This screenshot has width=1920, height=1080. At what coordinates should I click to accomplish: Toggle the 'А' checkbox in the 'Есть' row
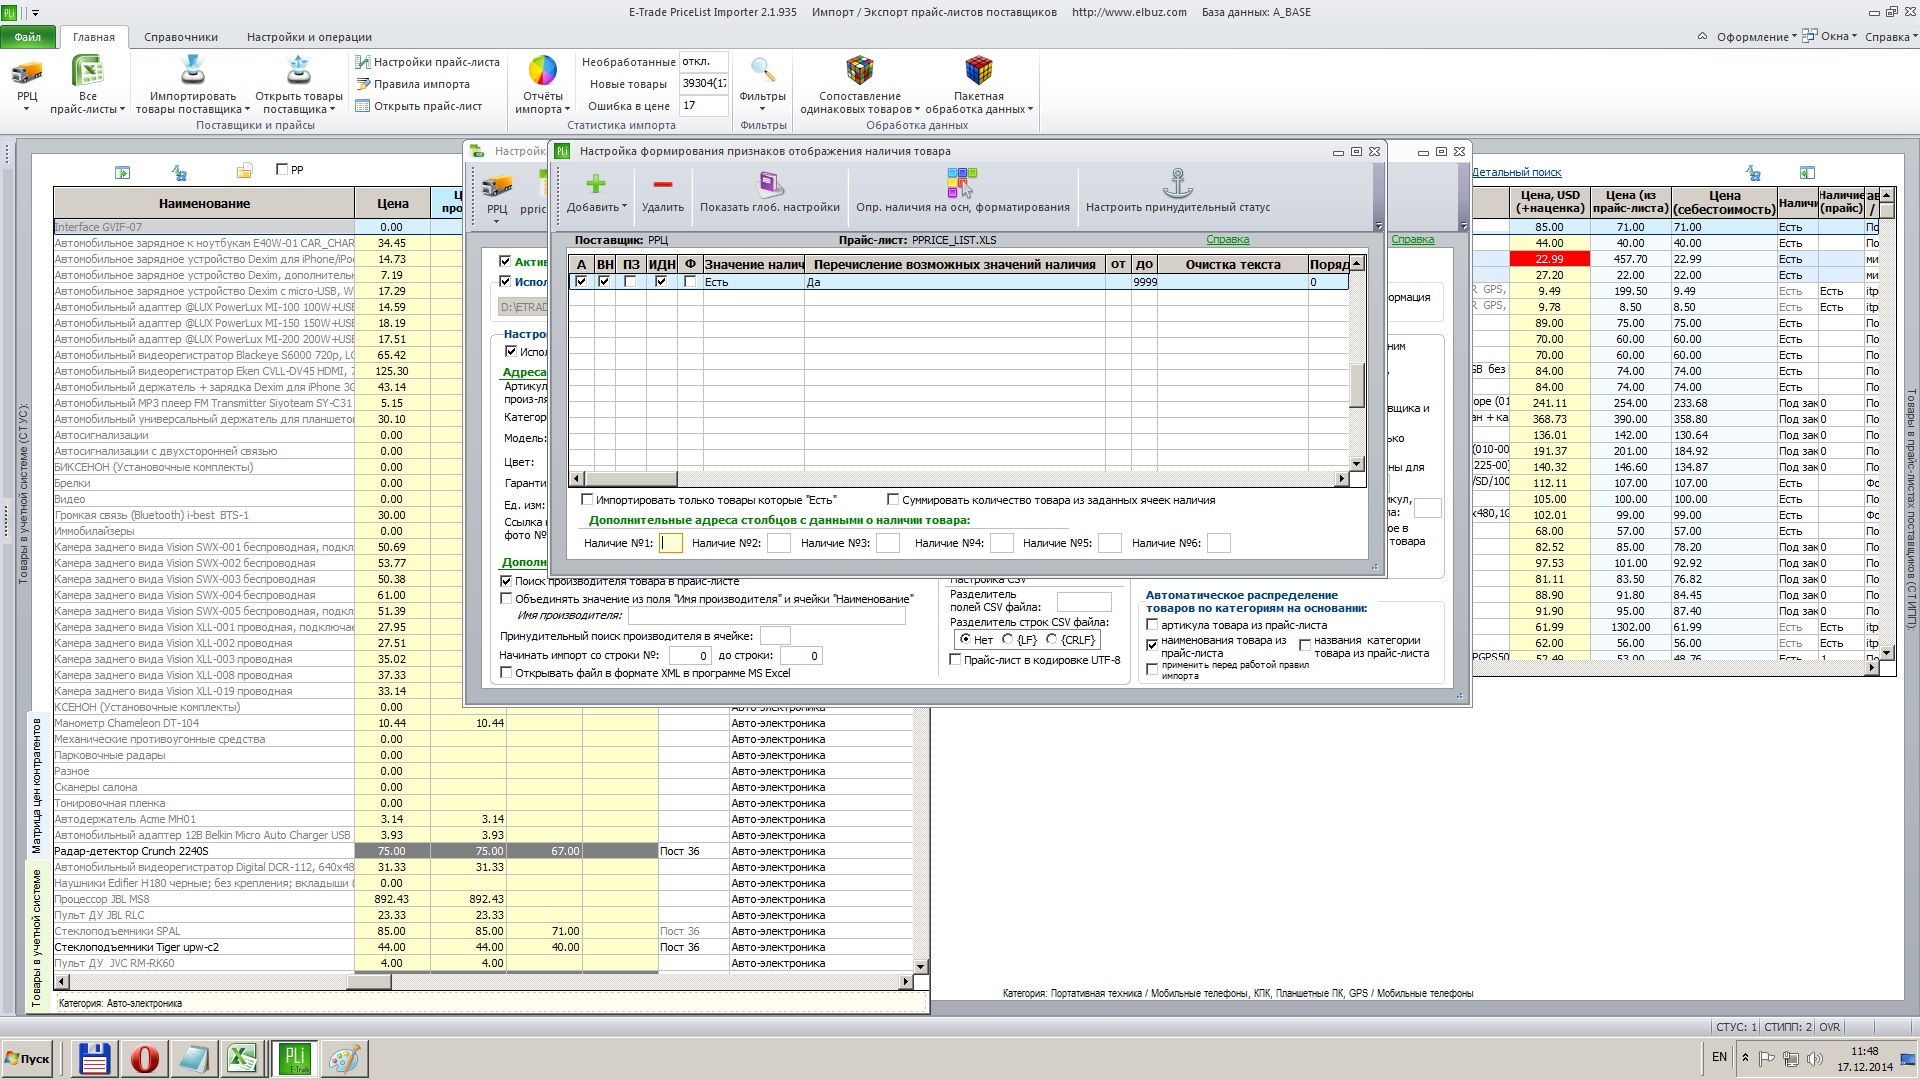[x=581, y=282]
